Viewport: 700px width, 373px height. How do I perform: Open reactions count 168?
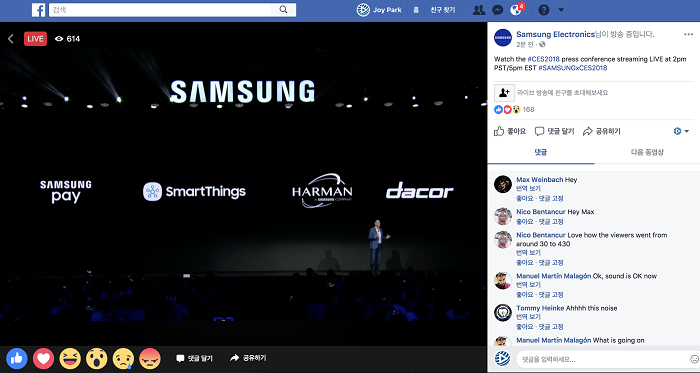pyautogui.click(x=528, y=109)
